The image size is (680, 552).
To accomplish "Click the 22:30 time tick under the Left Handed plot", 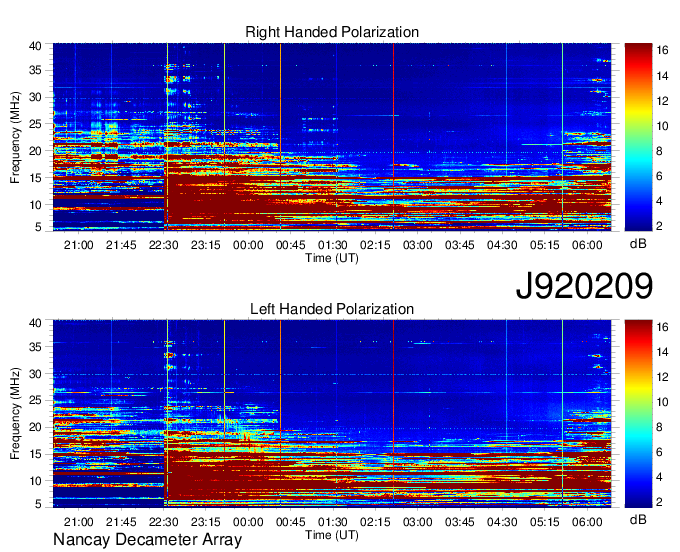I will tap(163, 522).
